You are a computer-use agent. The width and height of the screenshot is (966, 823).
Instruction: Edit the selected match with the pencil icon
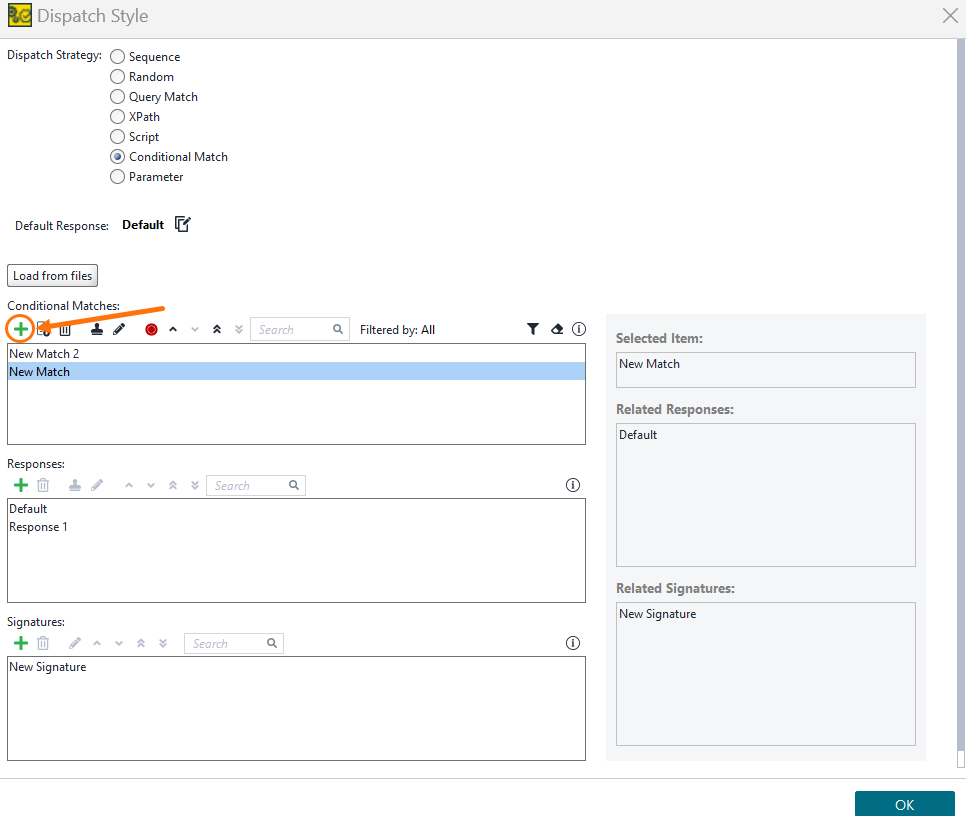120,329
